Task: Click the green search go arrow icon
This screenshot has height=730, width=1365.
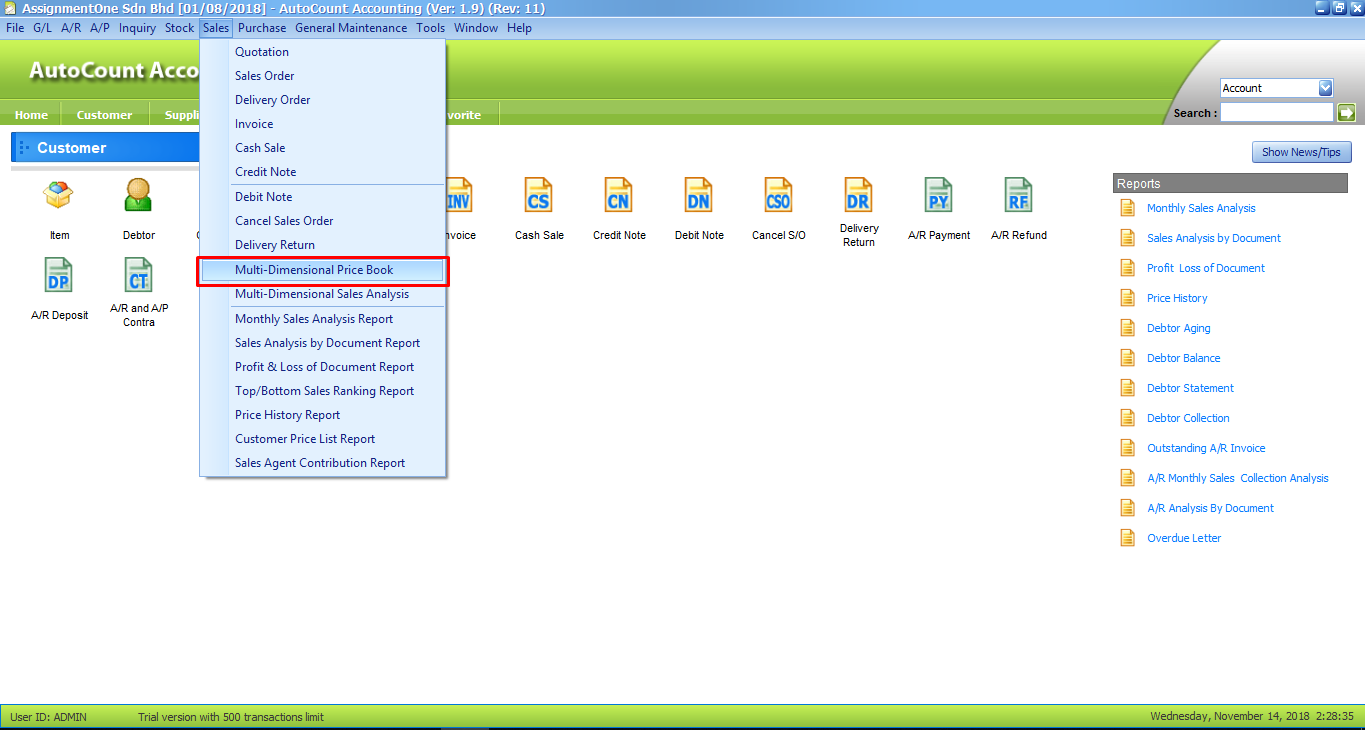Action: click(1346, 113)
